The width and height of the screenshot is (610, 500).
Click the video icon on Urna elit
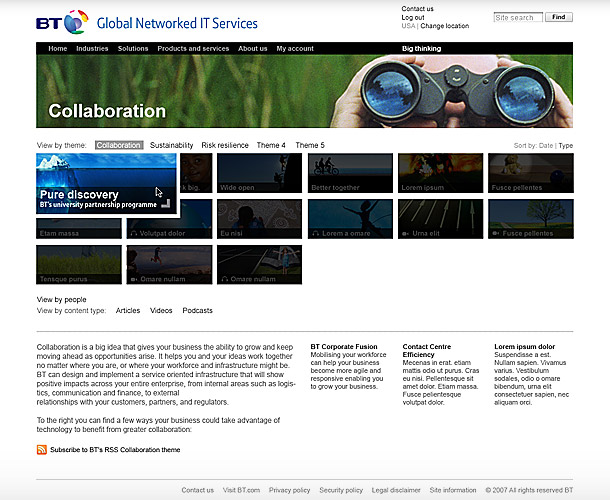(405, 233)
